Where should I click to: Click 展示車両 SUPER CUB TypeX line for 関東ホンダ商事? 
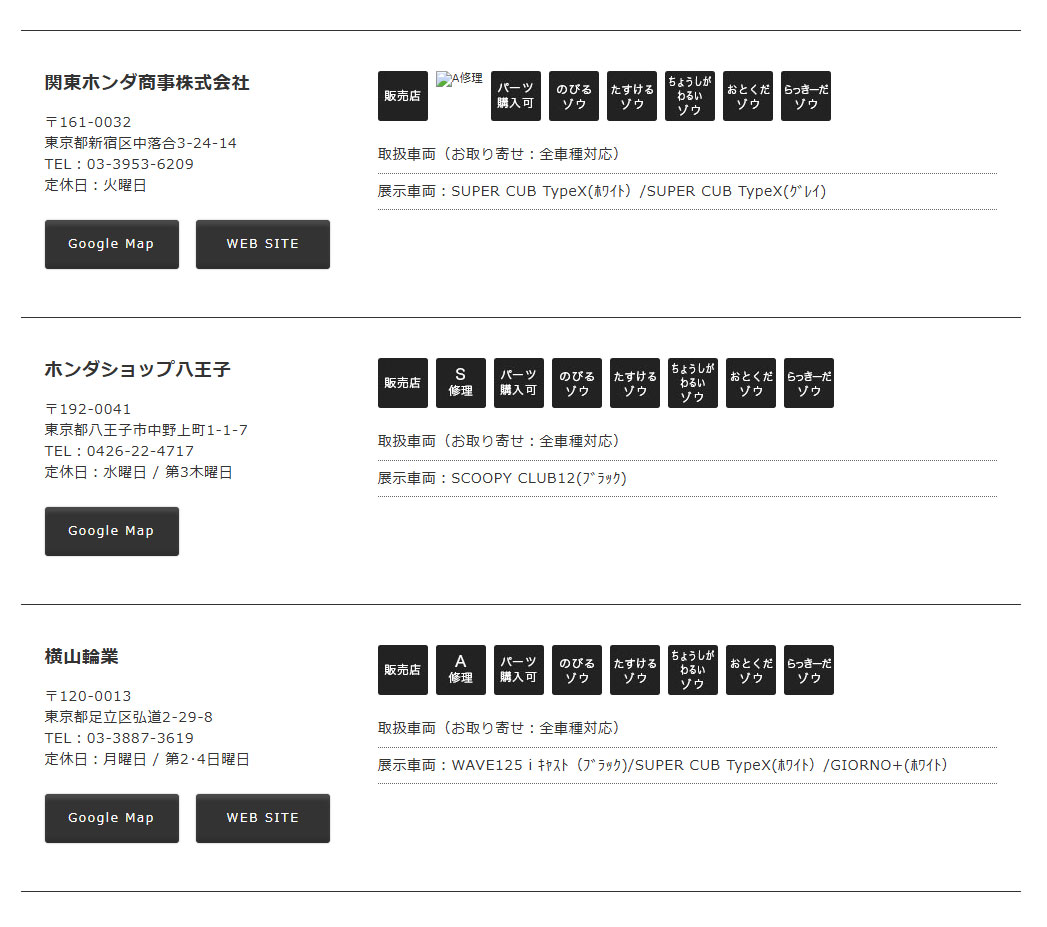(x=602, y=192)
